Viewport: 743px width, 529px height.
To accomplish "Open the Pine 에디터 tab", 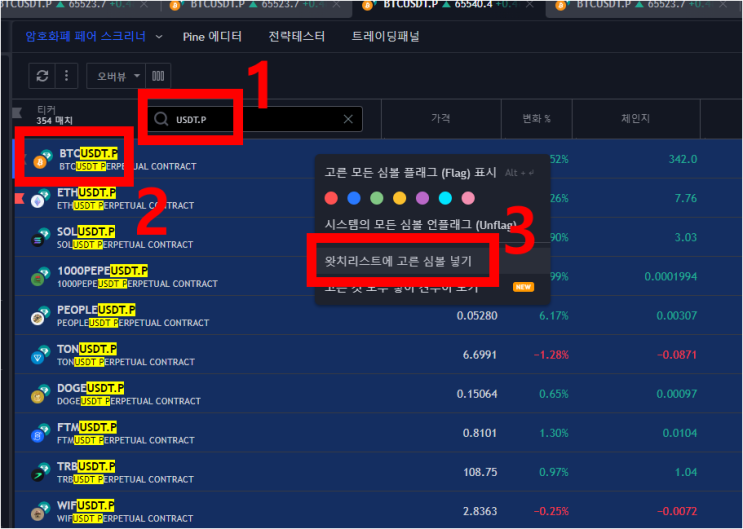I will [x=212, y=36].
